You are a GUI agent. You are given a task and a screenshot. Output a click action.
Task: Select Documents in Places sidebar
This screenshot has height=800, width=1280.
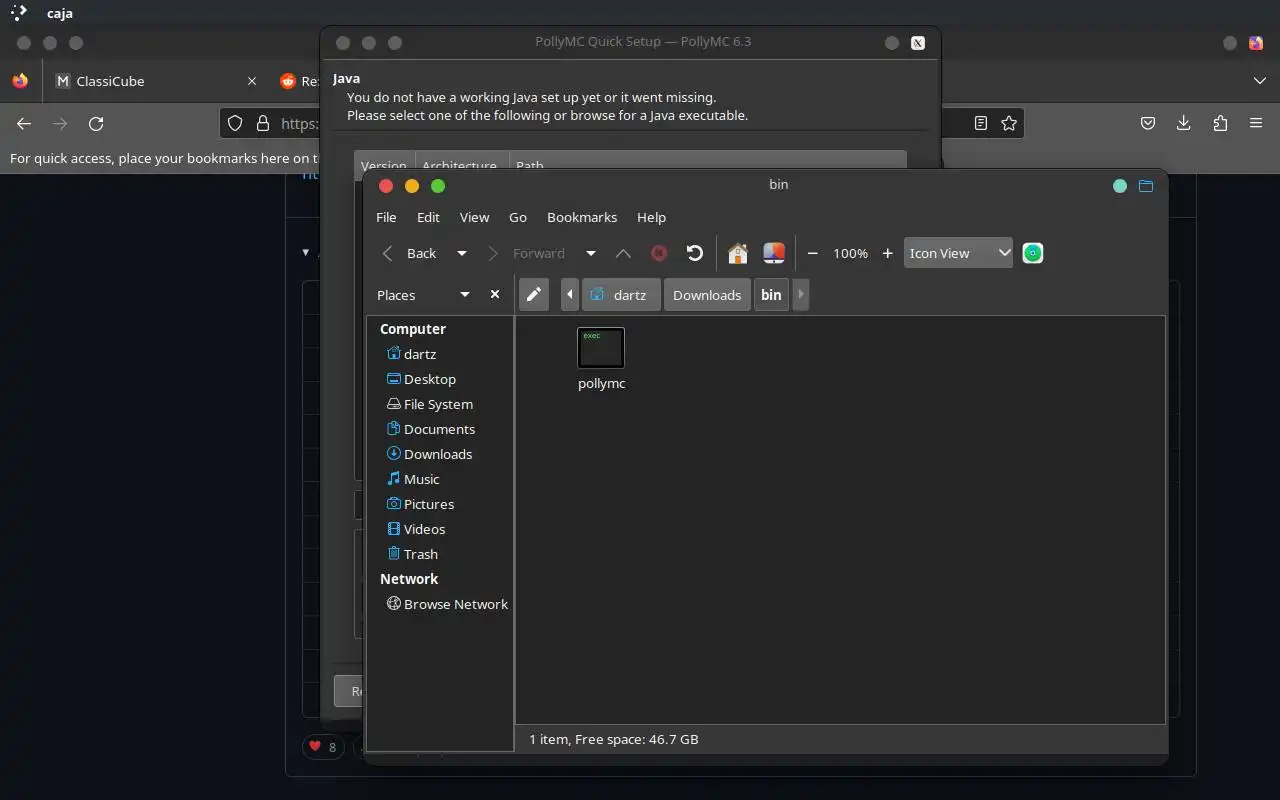tap(440, 429)
